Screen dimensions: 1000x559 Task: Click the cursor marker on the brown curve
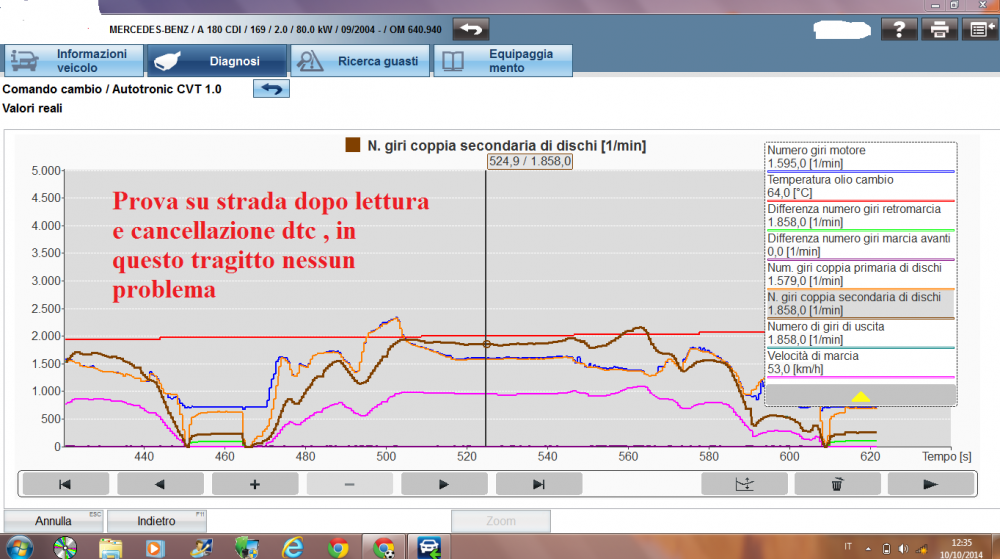[486, 344]
